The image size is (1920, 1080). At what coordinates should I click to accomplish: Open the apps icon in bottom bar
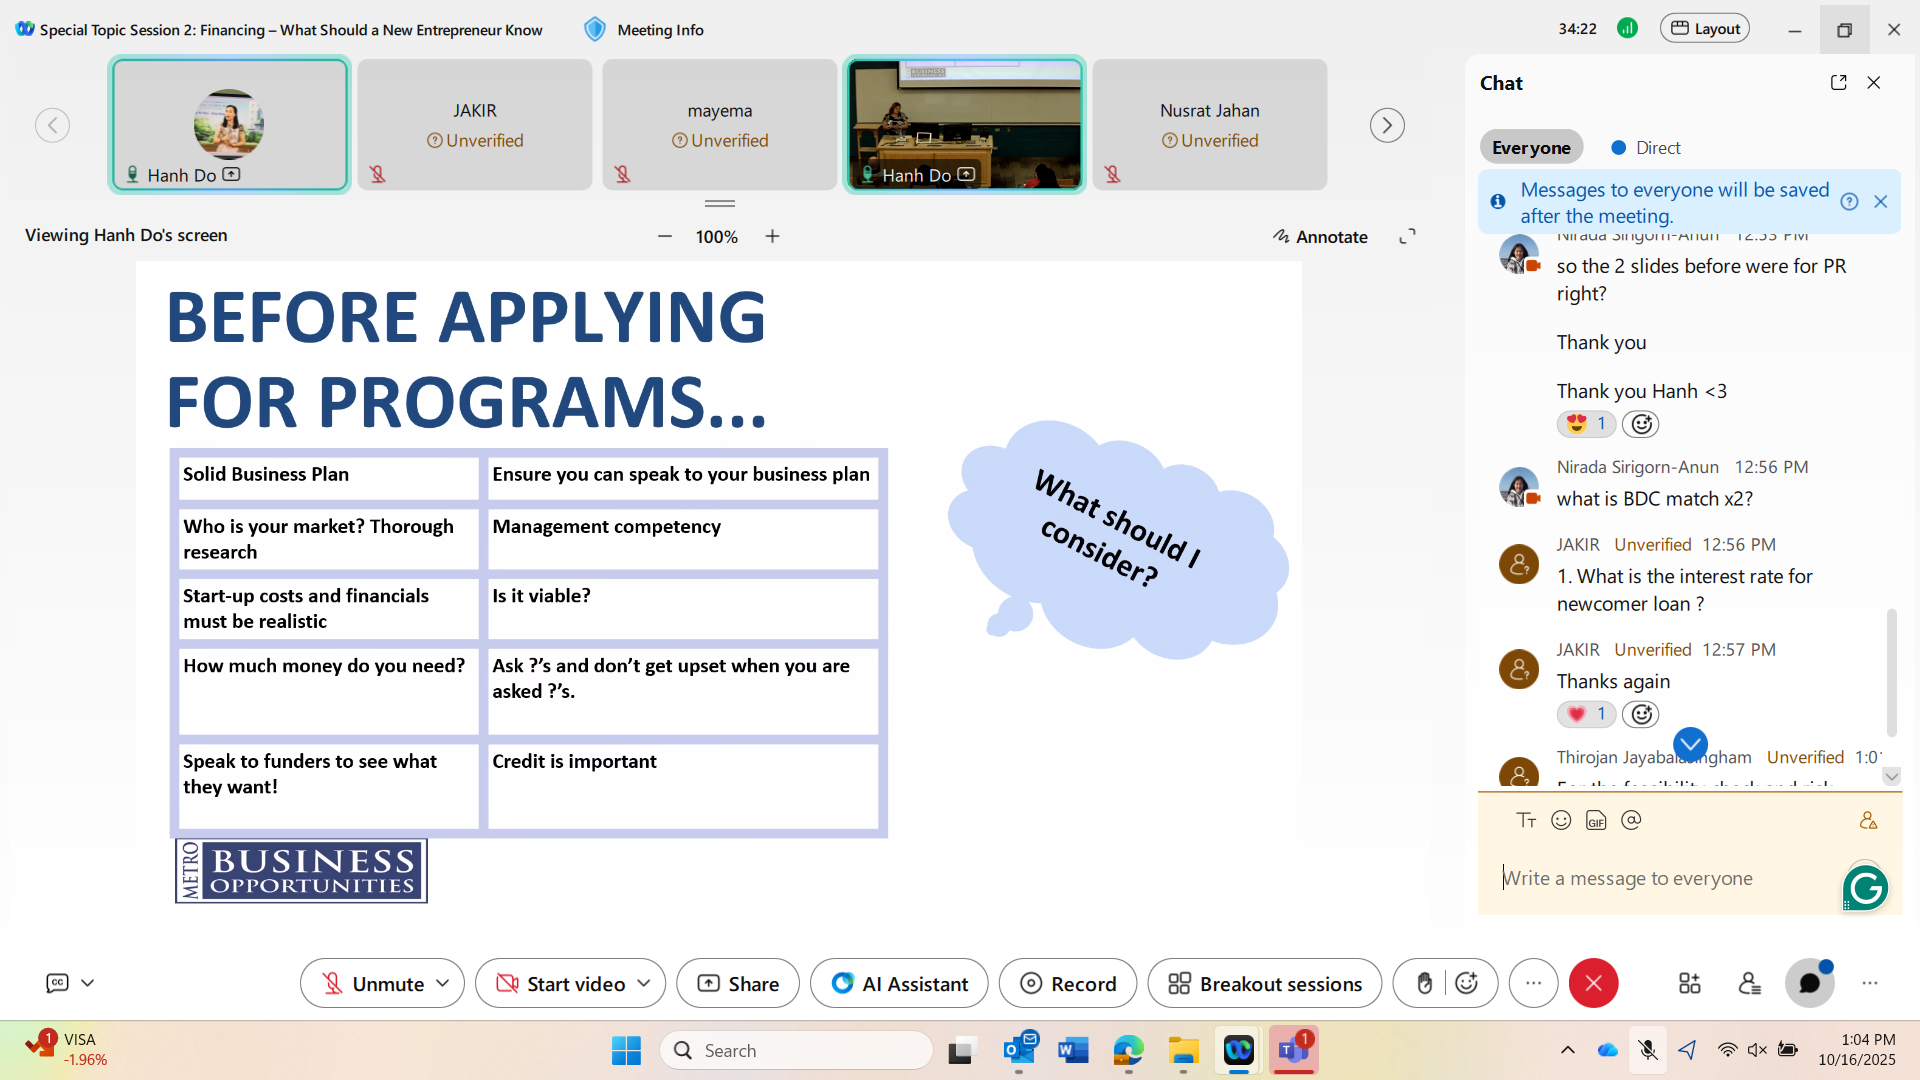(x=1689, y=984)
